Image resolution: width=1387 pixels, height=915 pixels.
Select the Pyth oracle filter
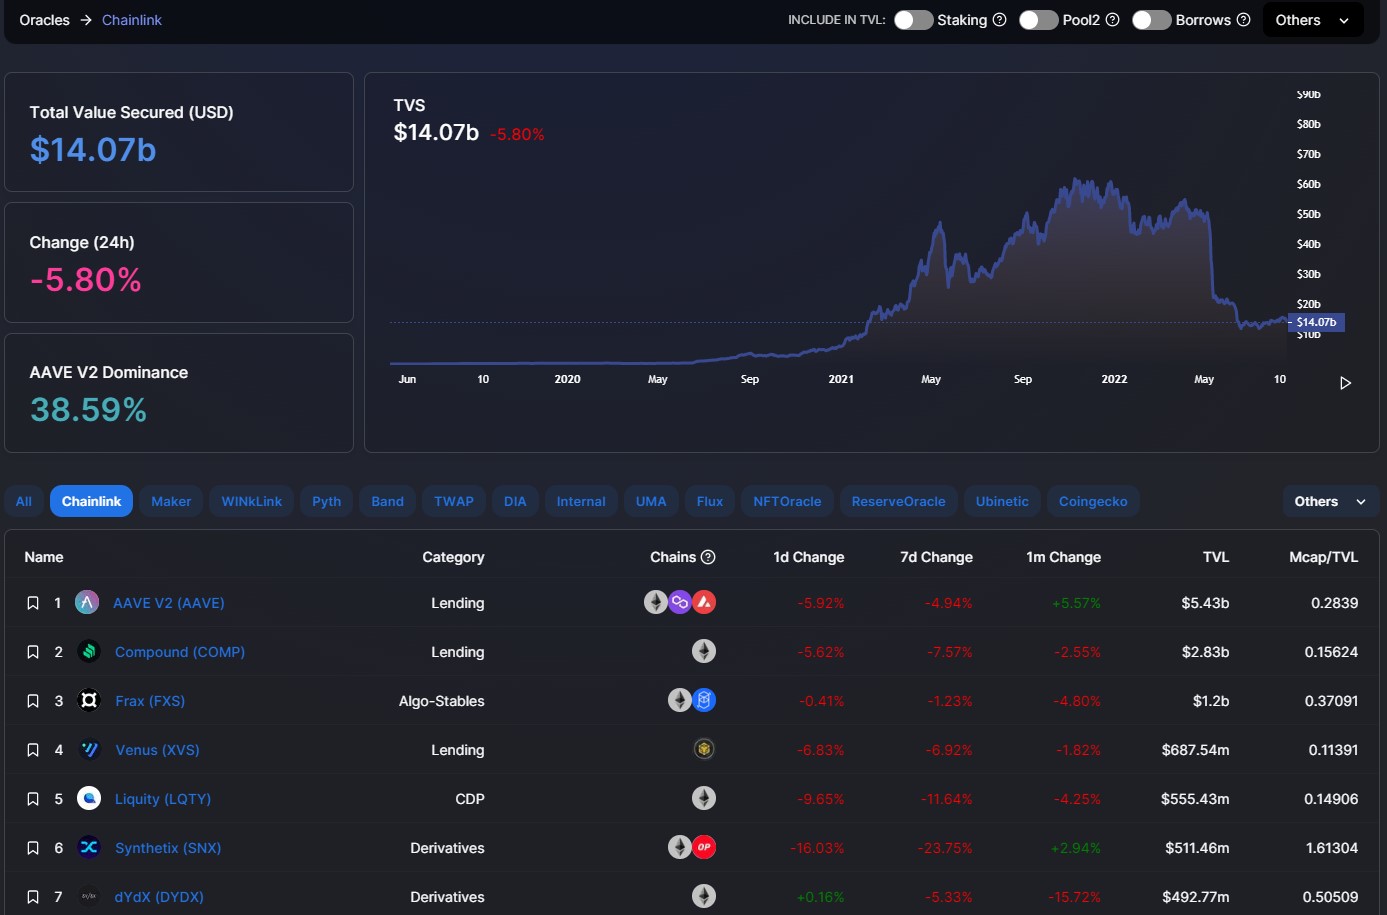point(326,501)
